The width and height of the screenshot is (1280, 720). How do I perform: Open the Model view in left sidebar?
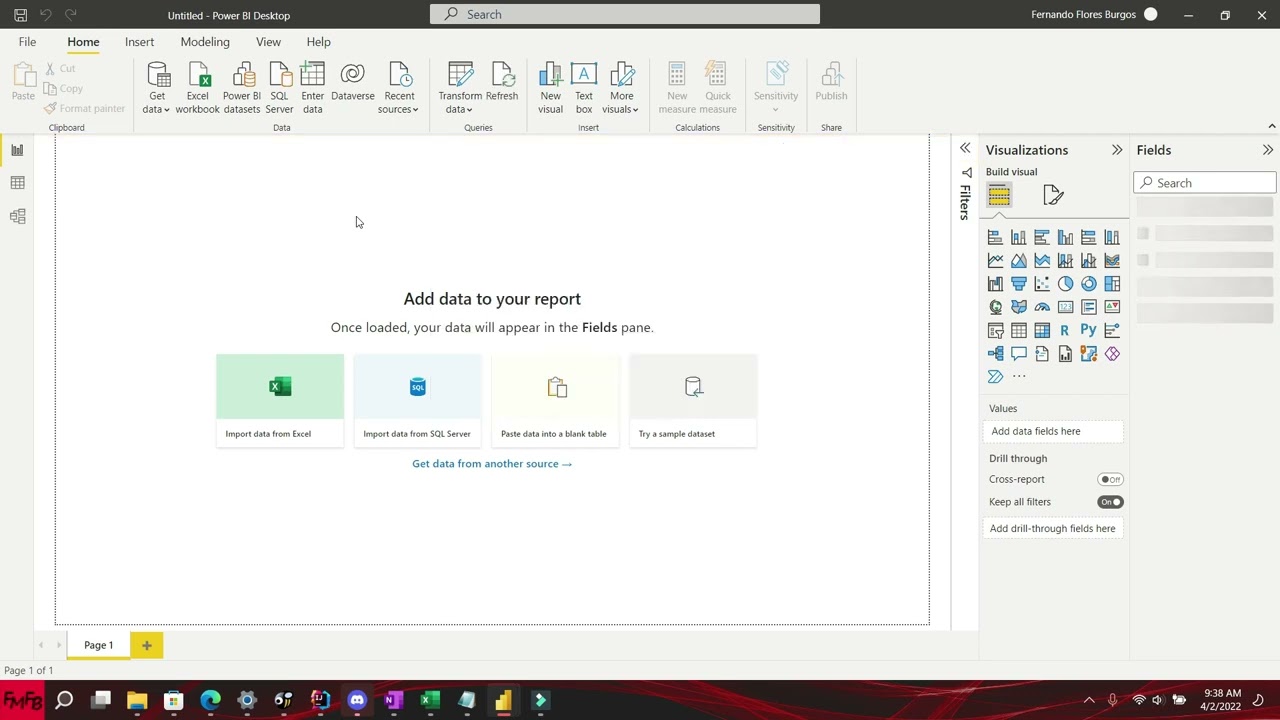tap(17, 216)
